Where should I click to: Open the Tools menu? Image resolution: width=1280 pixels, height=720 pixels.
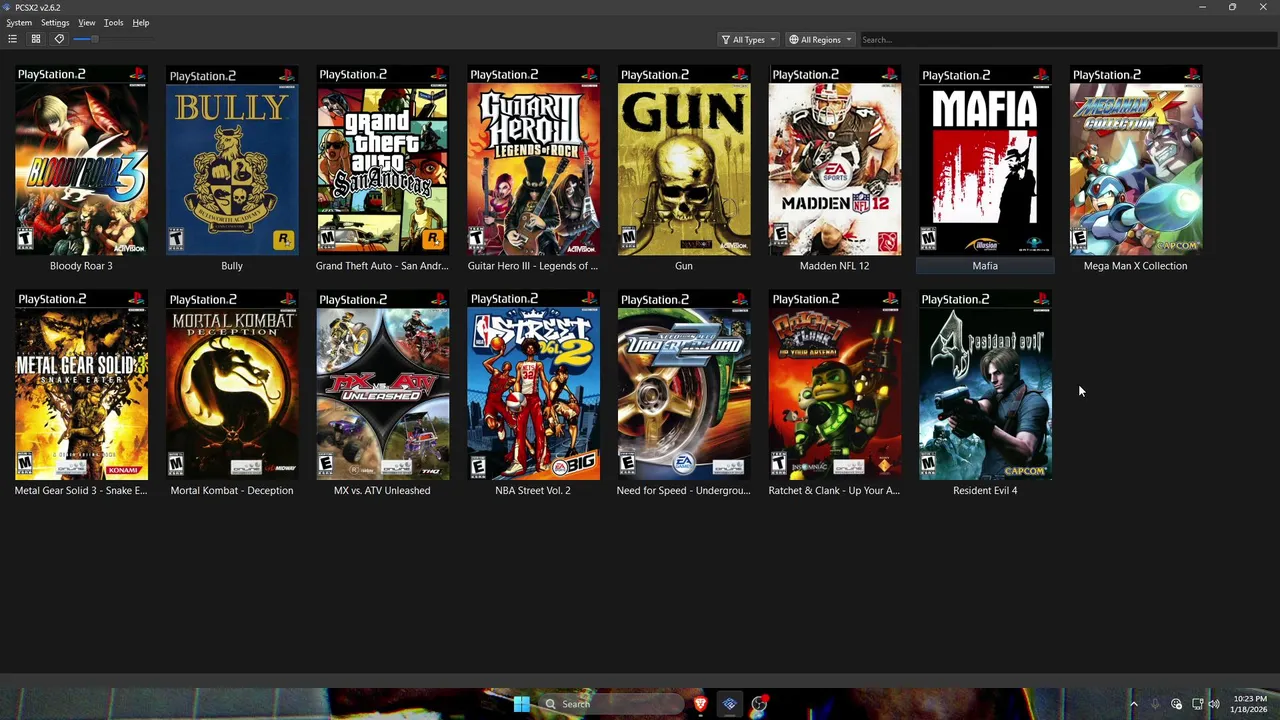pos(114,22)
